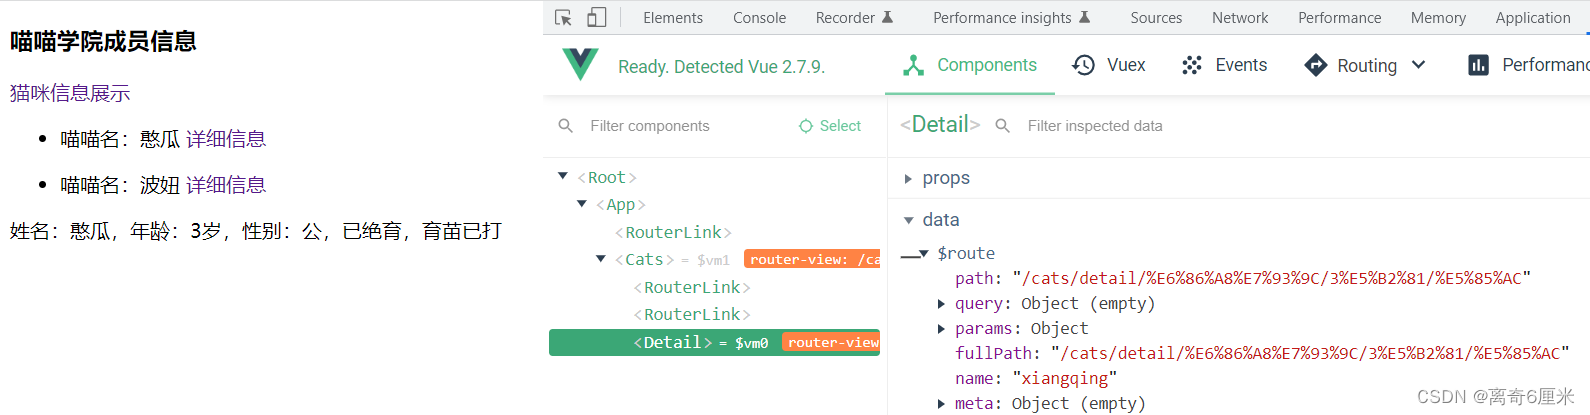This screenshot has height=415, width=1590.
Task: Collapse the data section
Action: (x=908, y=220)
